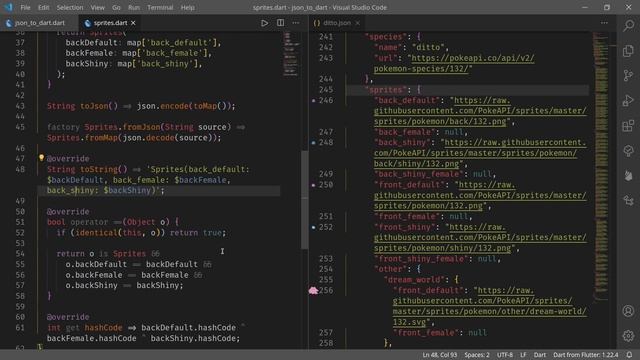Viewport: 640px width, 360px height.
Task: Click line number 54 in left editor
Action: tap(20, 254)
